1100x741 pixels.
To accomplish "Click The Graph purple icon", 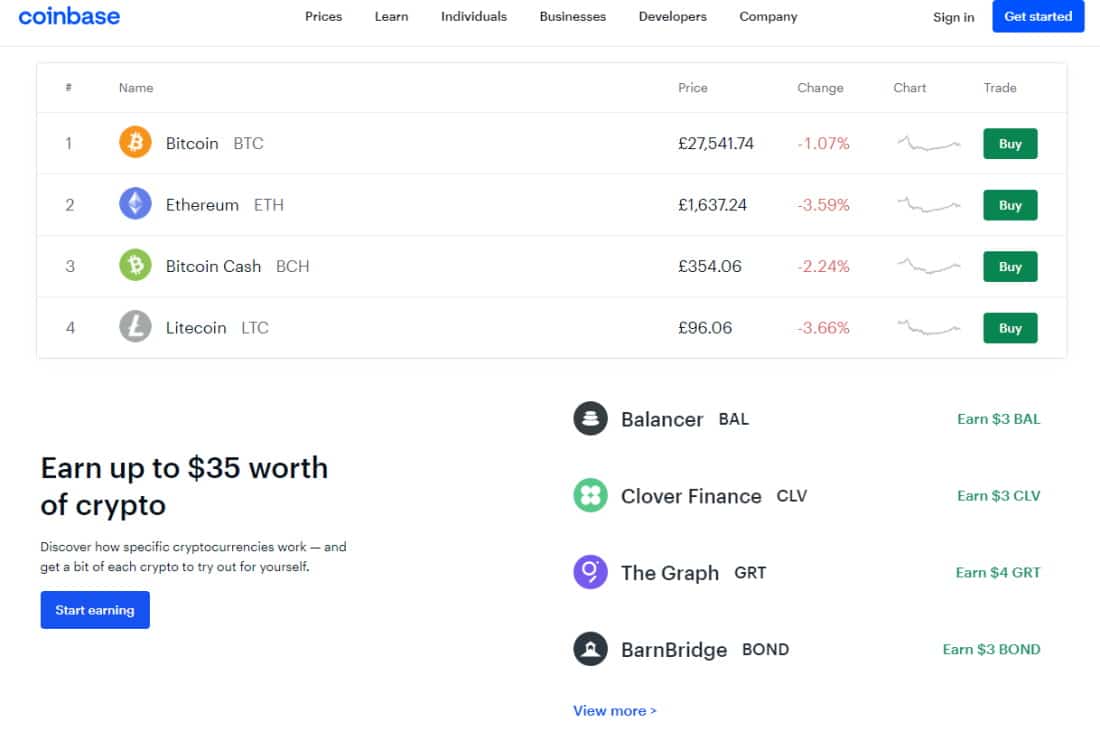I will click(590, 572).
